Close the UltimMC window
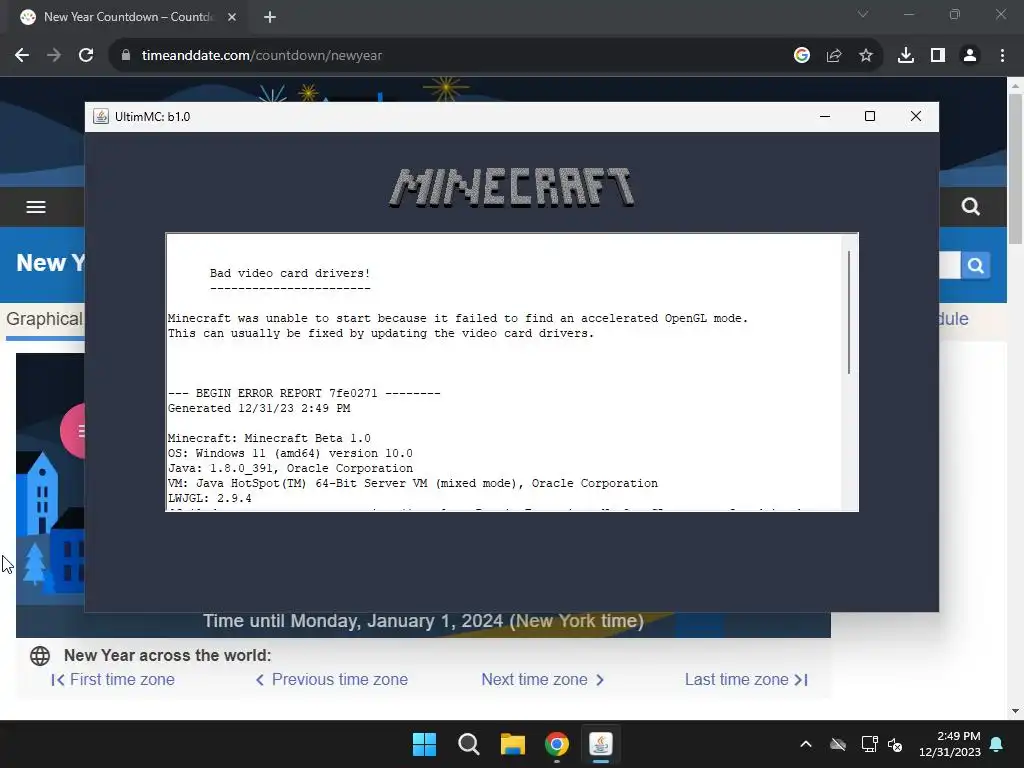1024x768 pixels. point(916,116)
